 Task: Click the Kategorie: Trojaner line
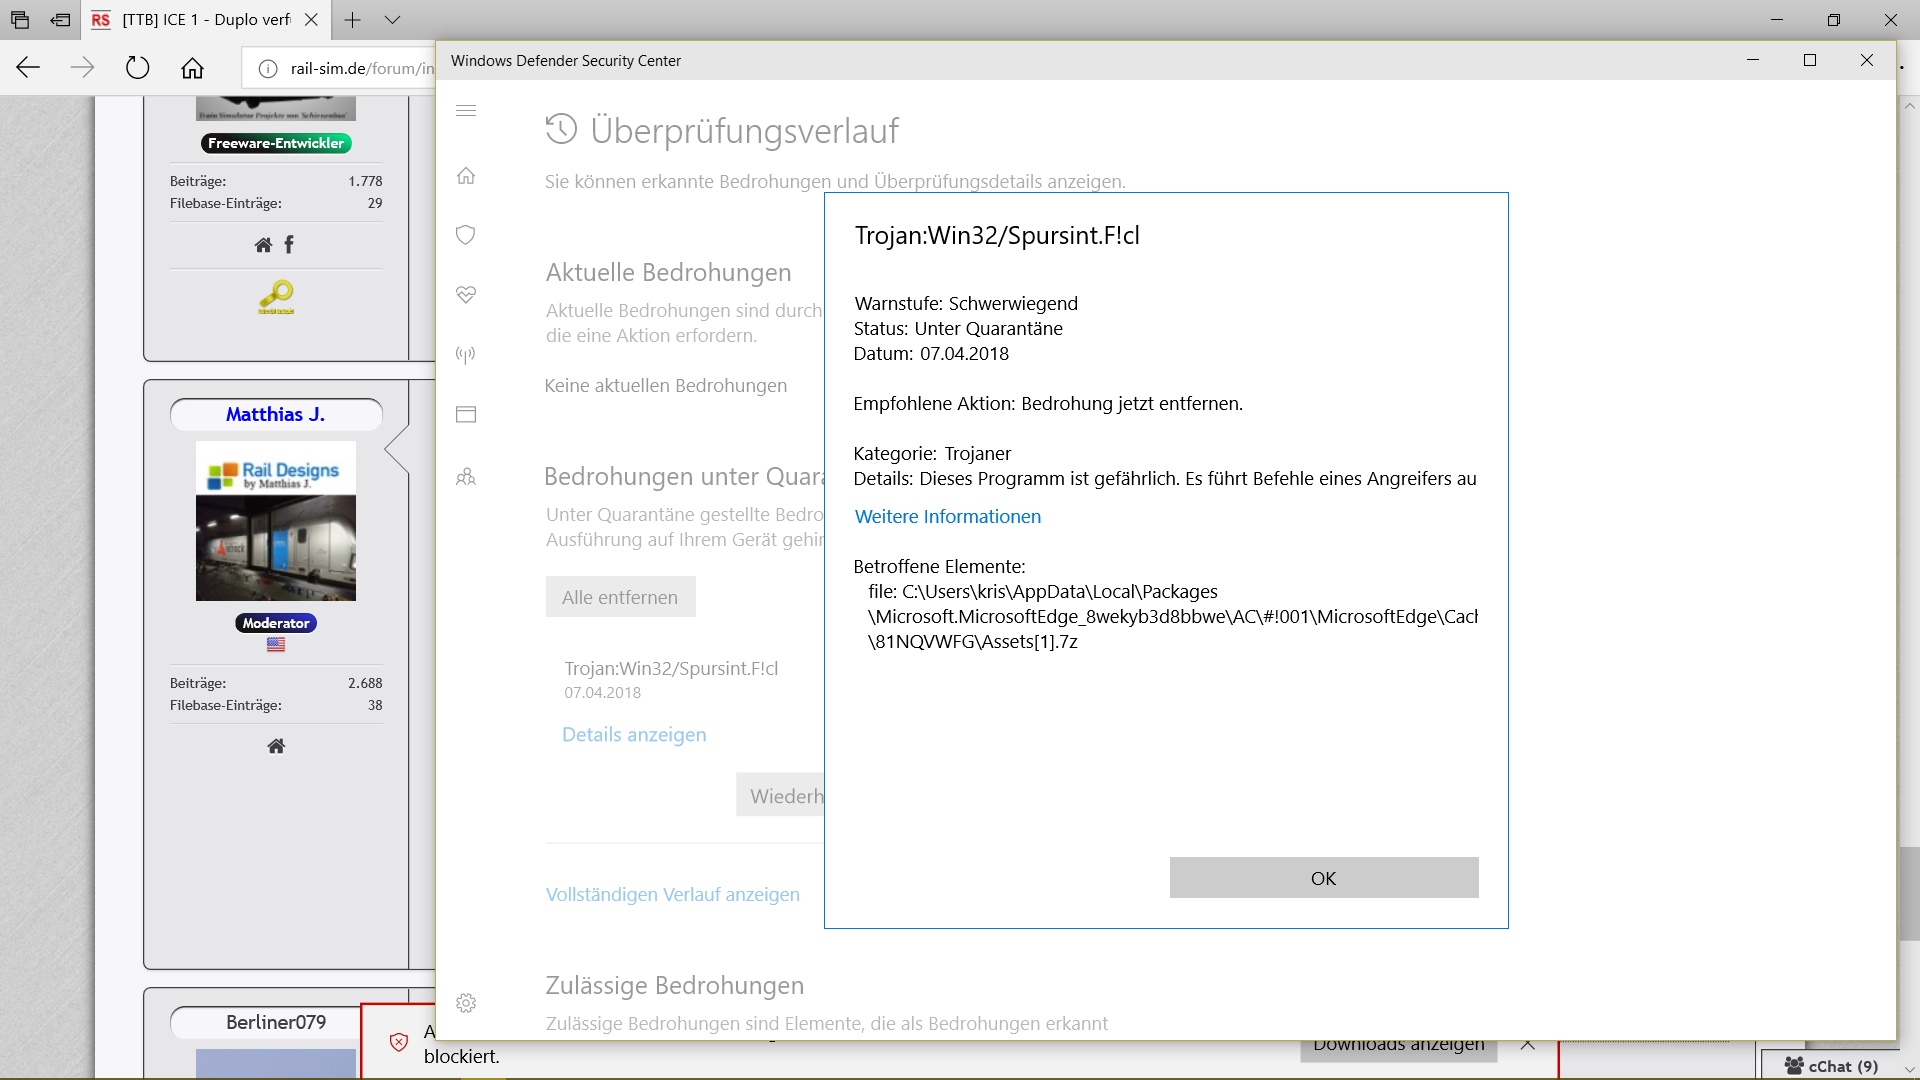932,454
